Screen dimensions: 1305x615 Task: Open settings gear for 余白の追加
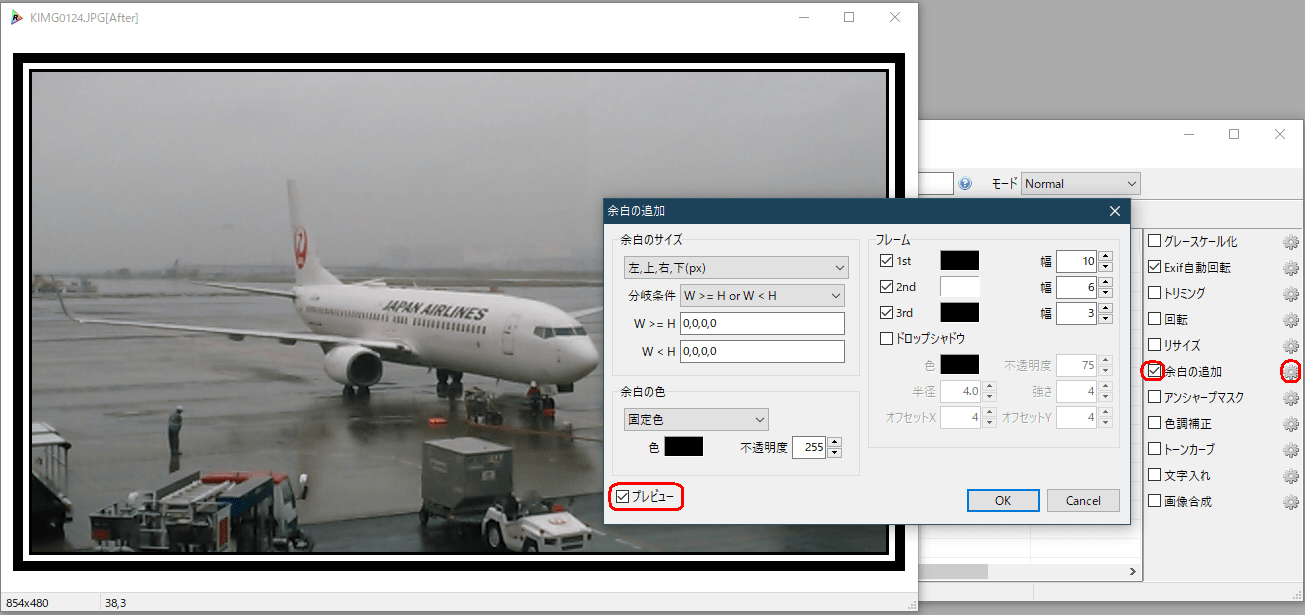[1290, 372]
